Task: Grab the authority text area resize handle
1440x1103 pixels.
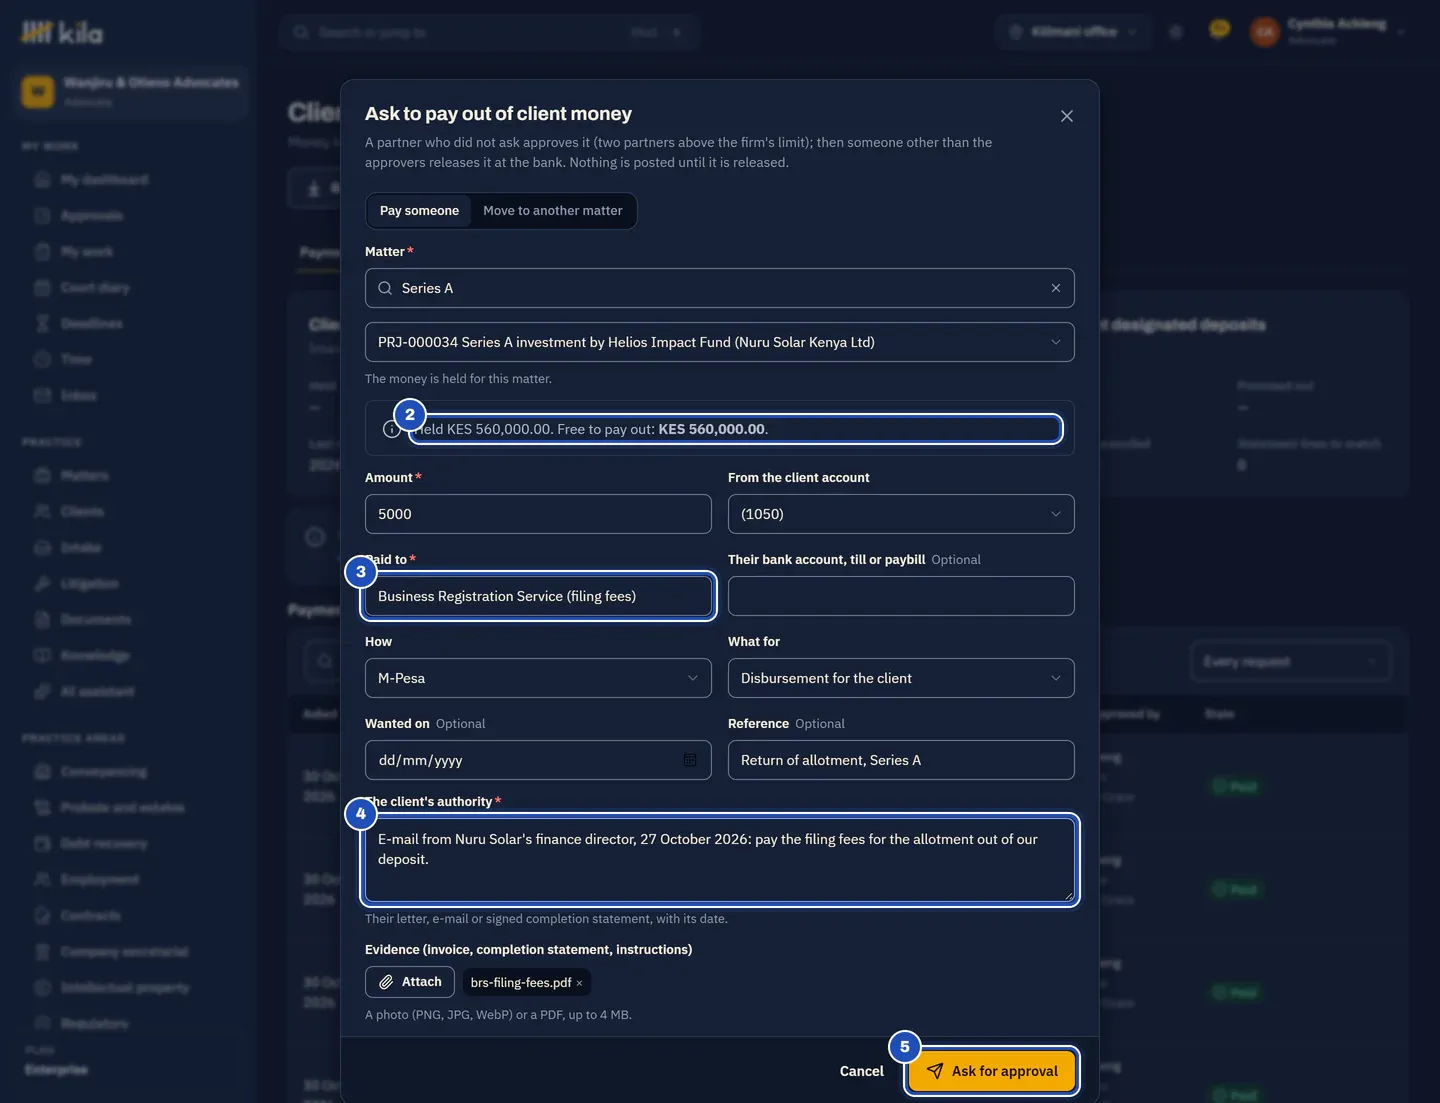Action: point(1069,896)
